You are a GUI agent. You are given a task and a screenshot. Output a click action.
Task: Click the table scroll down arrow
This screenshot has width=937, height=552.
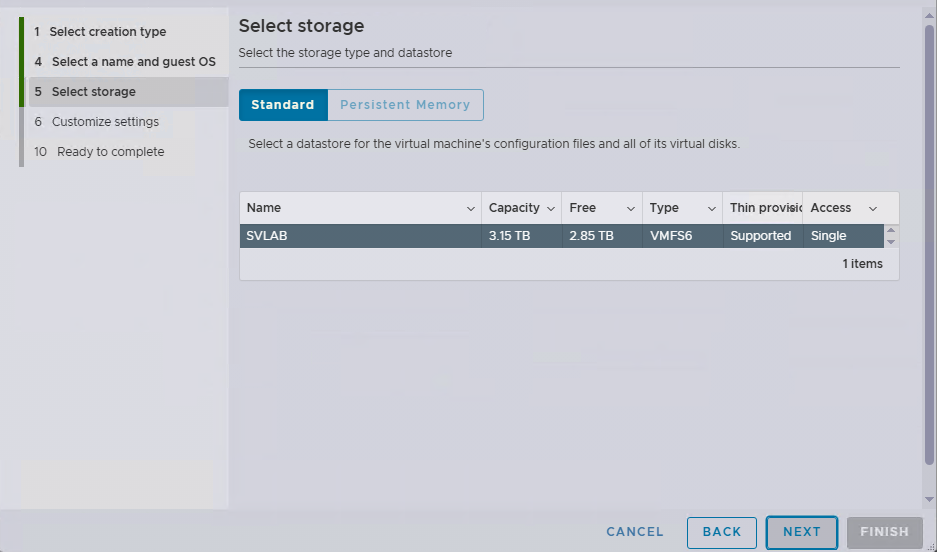[891, 242]
